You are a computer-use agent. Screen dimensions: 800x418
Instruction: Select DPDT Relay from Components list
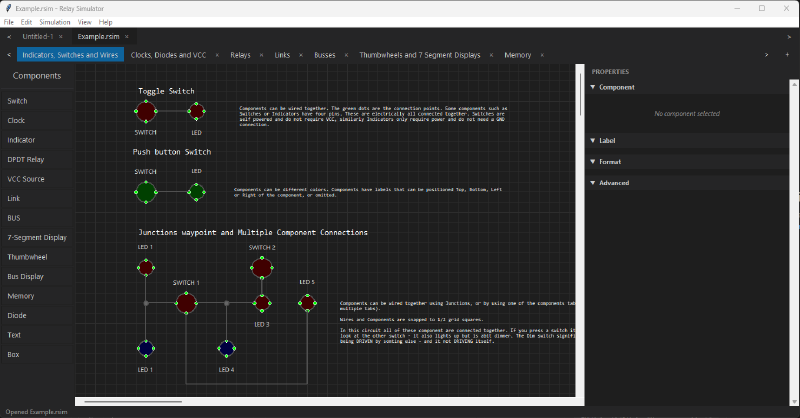(x=27, y=160)
